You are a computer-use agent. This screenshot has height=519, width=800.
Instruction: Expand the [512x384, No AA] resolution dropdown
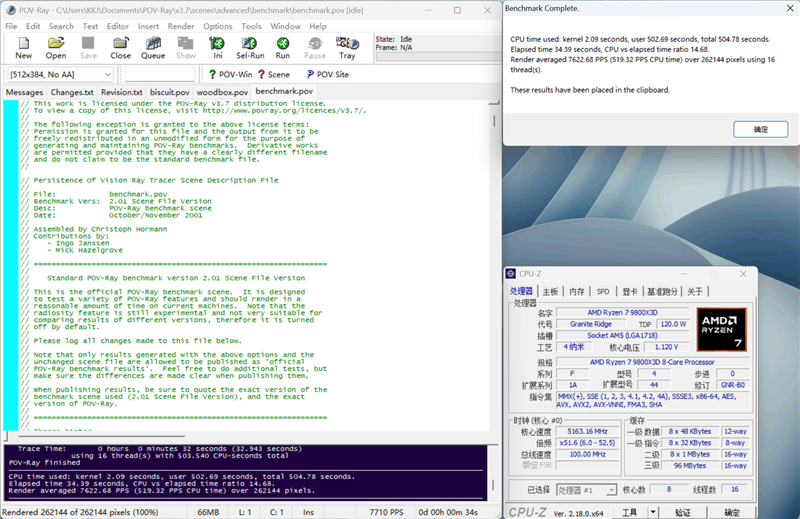click(112, 74)
